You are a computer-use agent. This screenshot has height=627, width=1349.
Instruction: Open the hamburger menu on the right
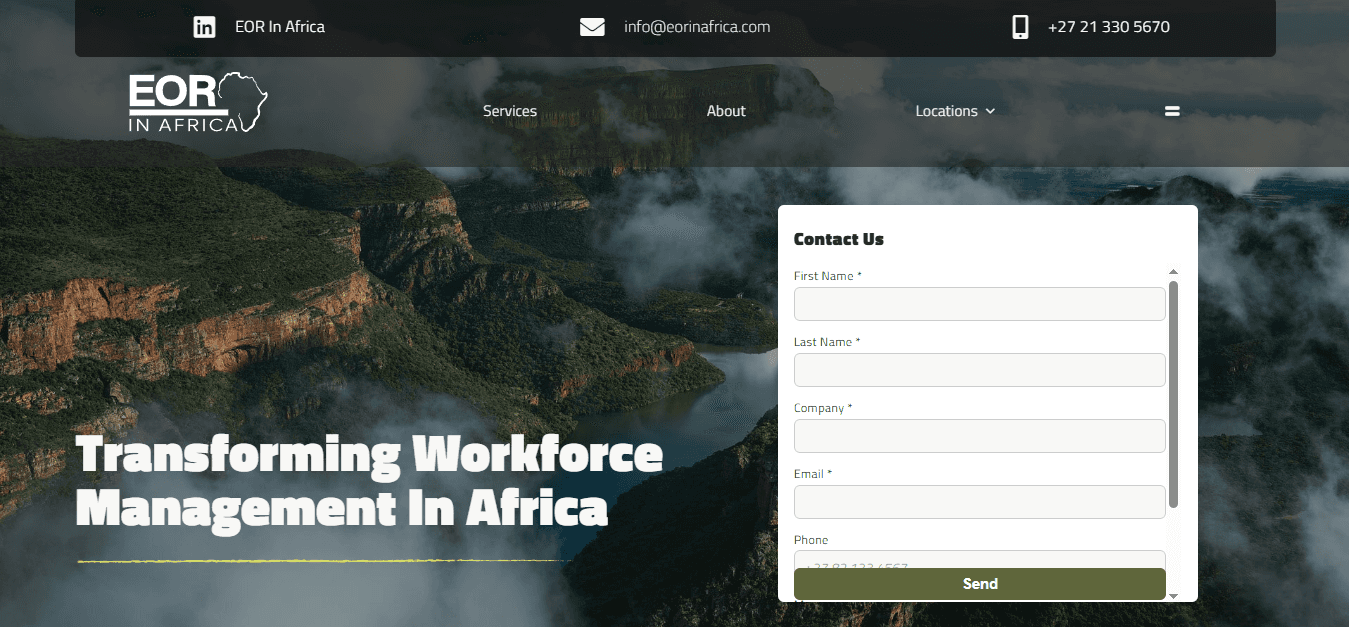point(1171,110)
